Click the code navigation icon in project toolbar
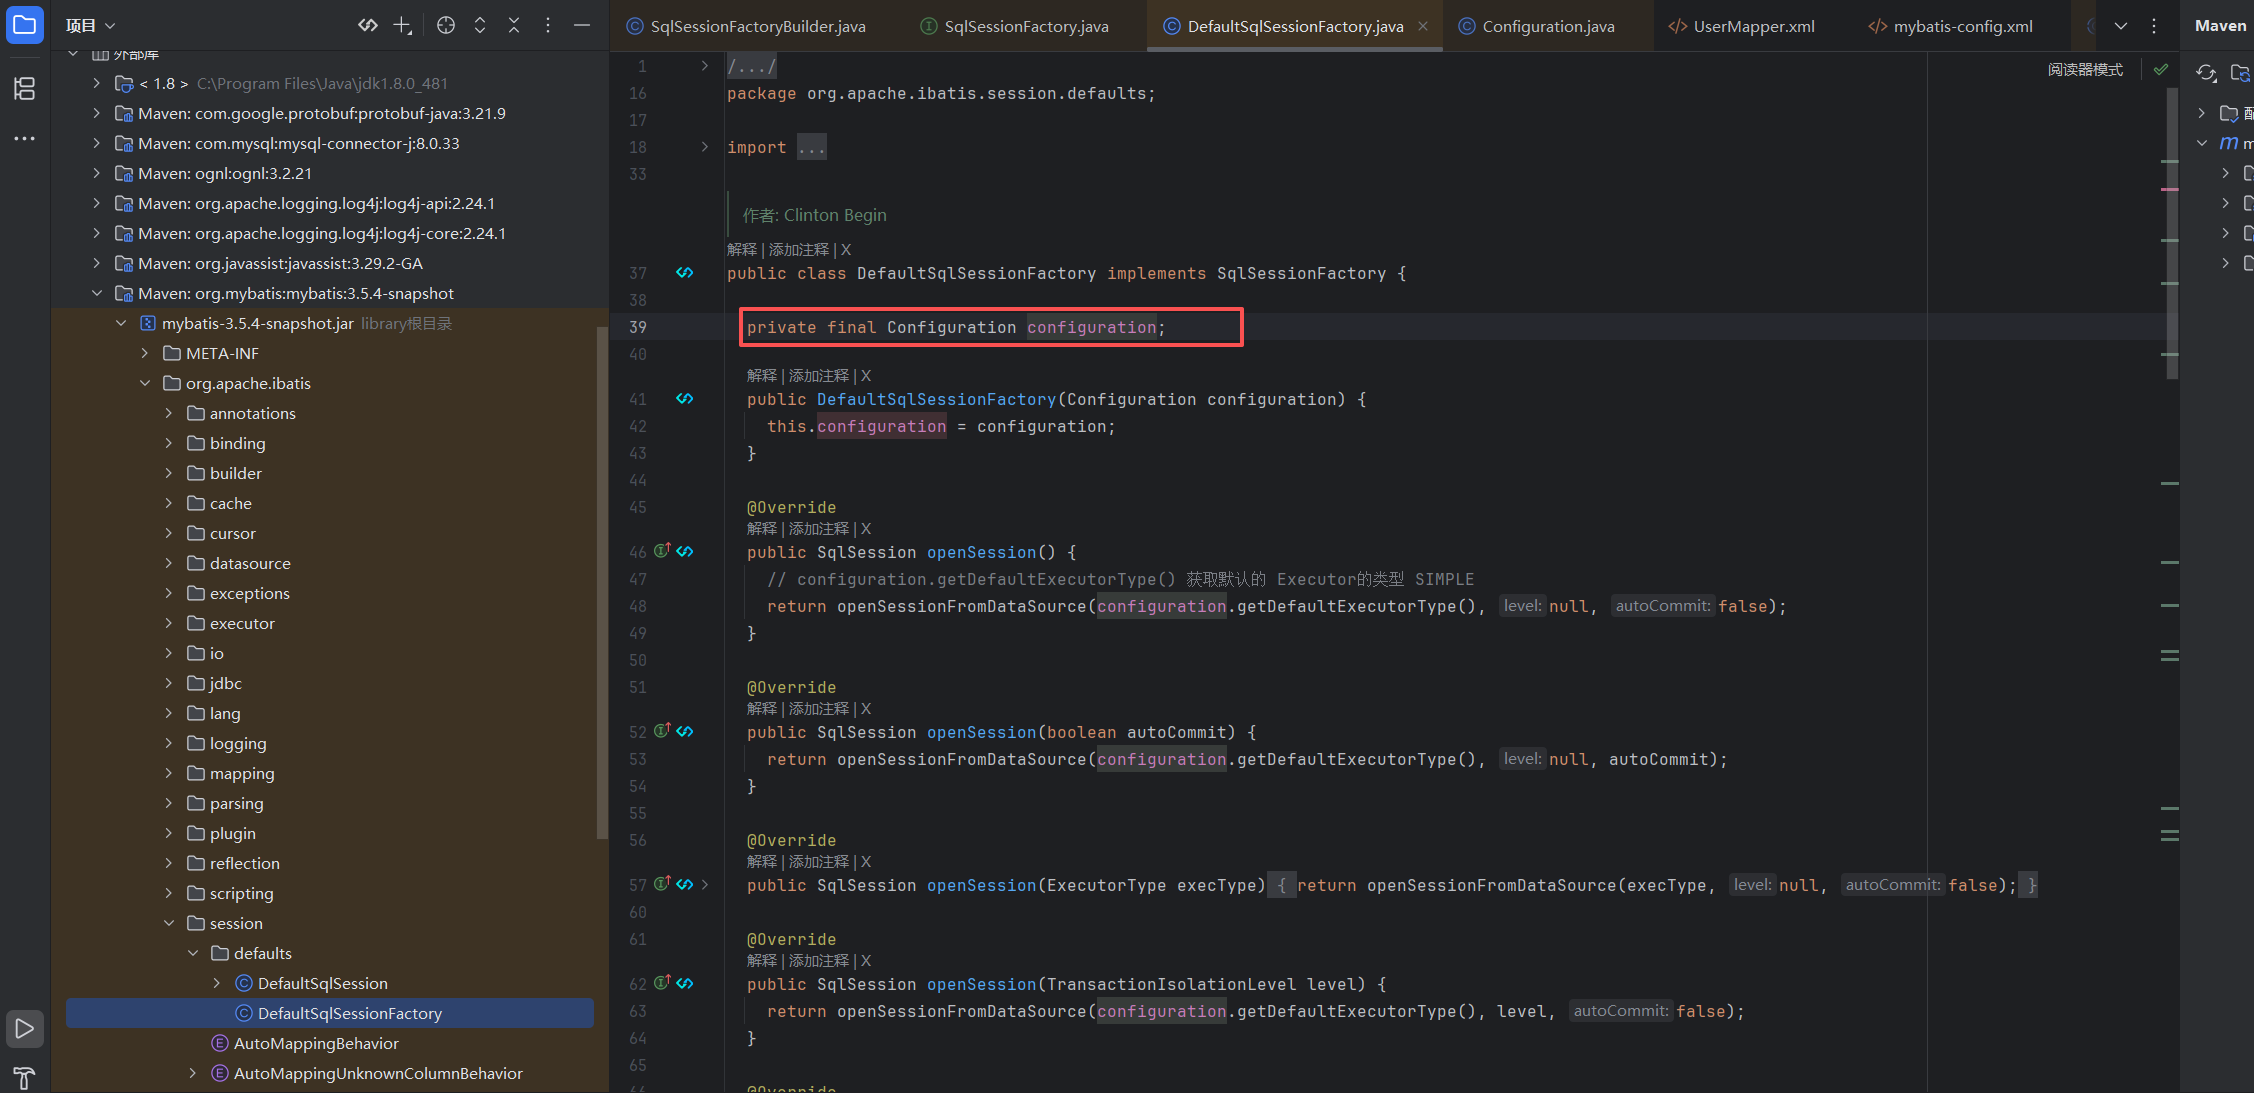2254x1093 pixels. [x=368, y=25]
